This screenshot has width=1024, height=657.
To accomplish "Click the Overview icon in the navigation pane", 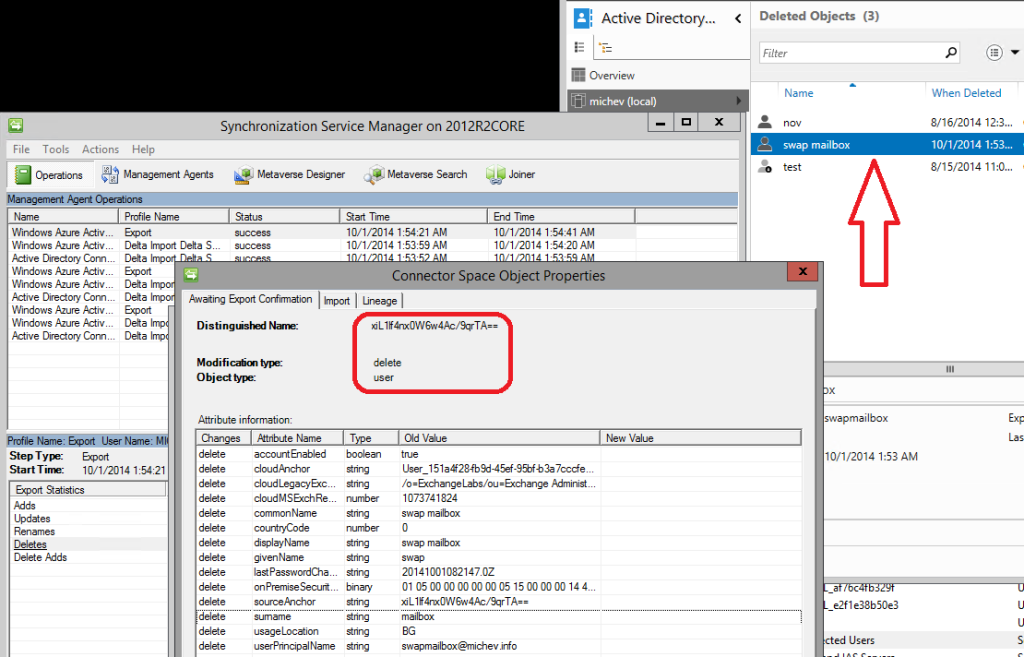I will tap(581, 75).
